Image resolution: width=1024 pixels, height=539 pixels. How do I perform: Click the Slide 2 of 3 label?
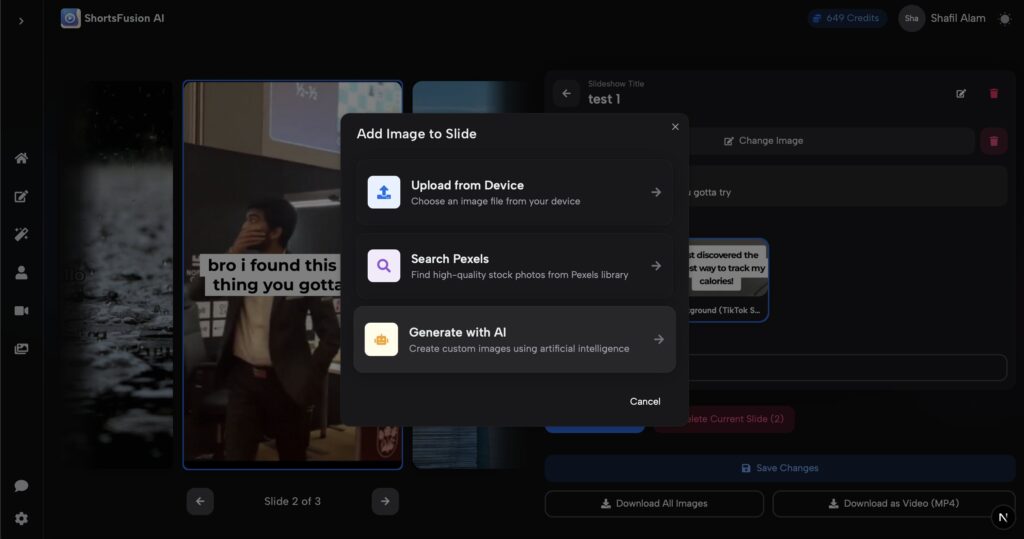click(293, 501)
